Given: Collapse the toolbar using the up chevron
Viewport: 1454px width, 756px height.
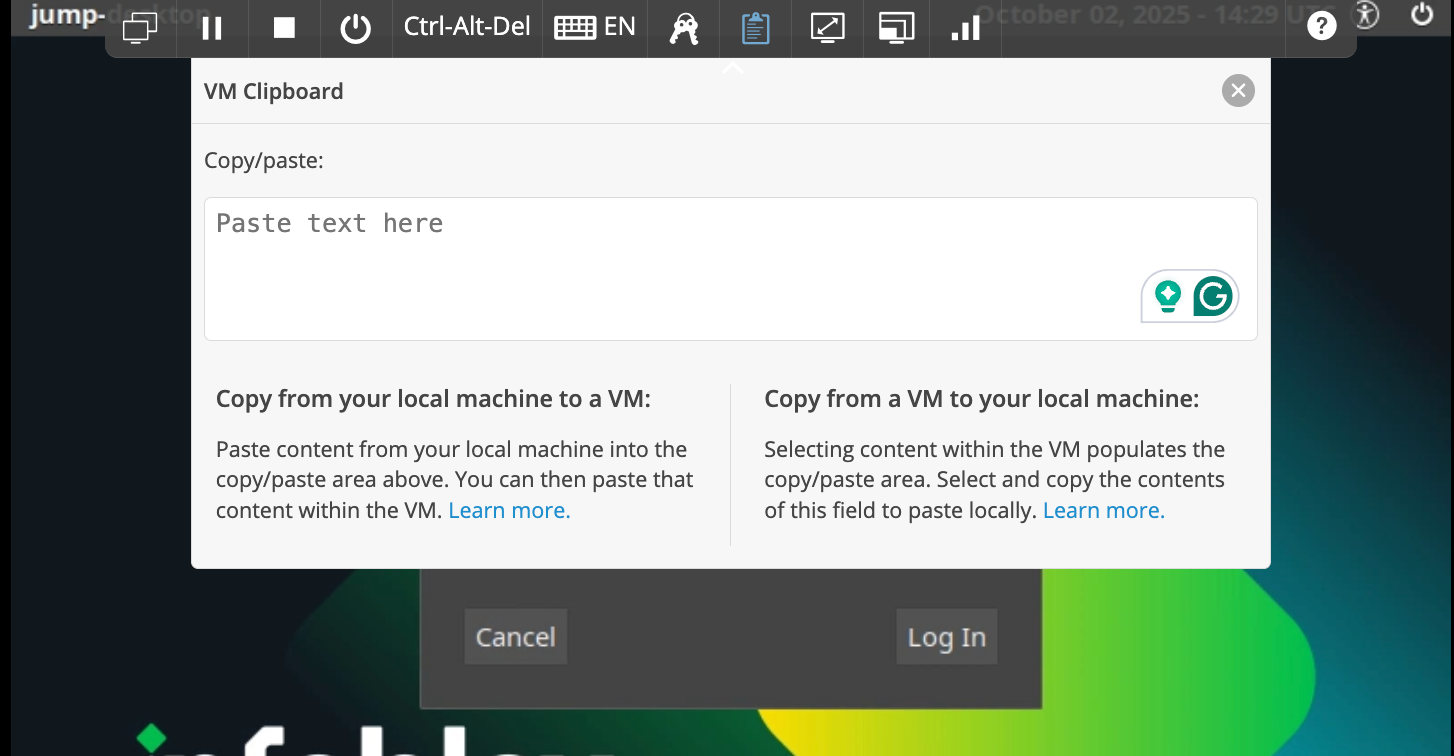Looking at the screenshot, I should coord(732,68).
